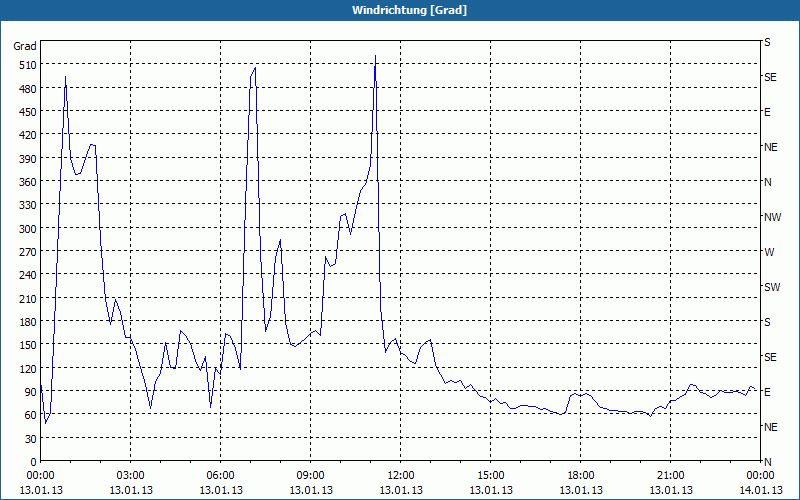
Task: Select the 90 tick label on left axis
Action: (x=31, y=392)
